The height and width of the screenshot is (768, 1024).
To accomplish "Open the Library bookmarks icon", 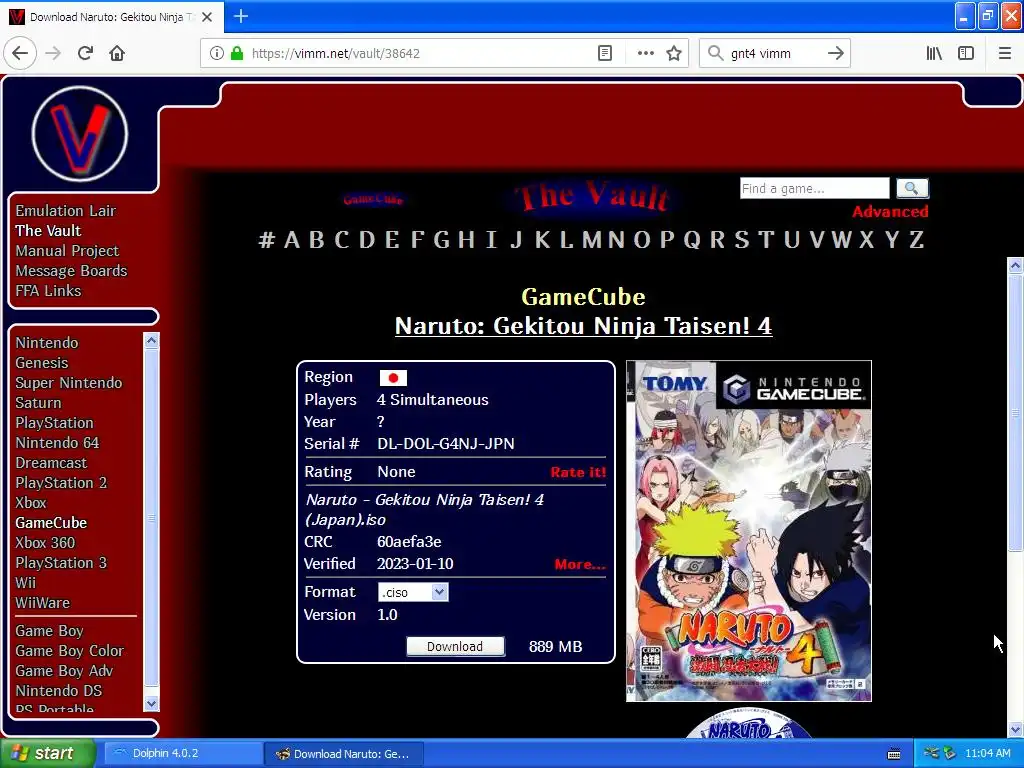I will [x=934, y=54].
